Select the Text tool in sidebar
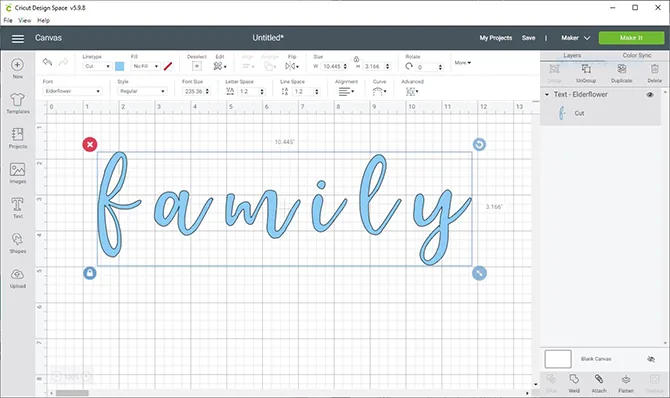Screen dimensions: 670x398 pos(18,204)
